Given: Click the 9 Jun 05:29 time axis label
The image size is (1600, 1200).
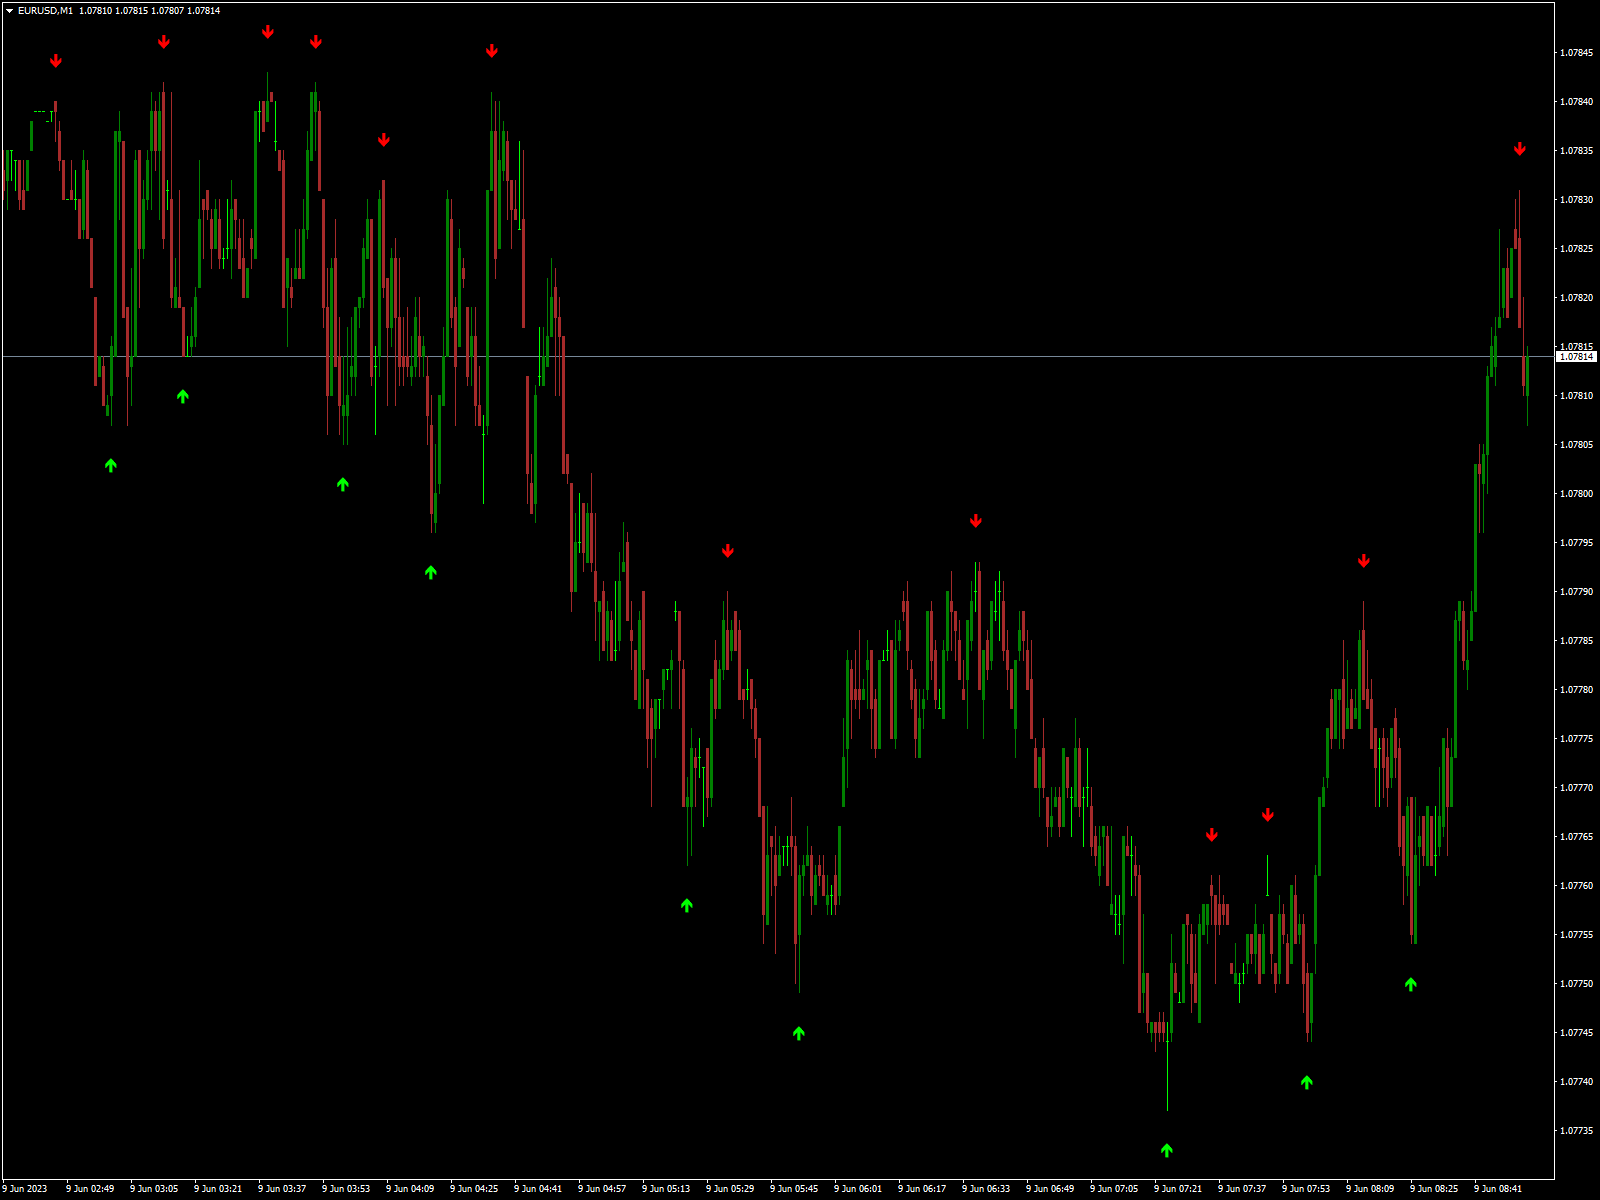Looking at the screenshot, I should click(x=730, y=1189).
